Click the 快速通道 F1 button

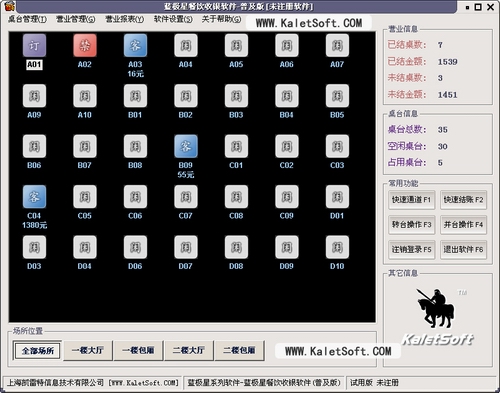(412, 200)
